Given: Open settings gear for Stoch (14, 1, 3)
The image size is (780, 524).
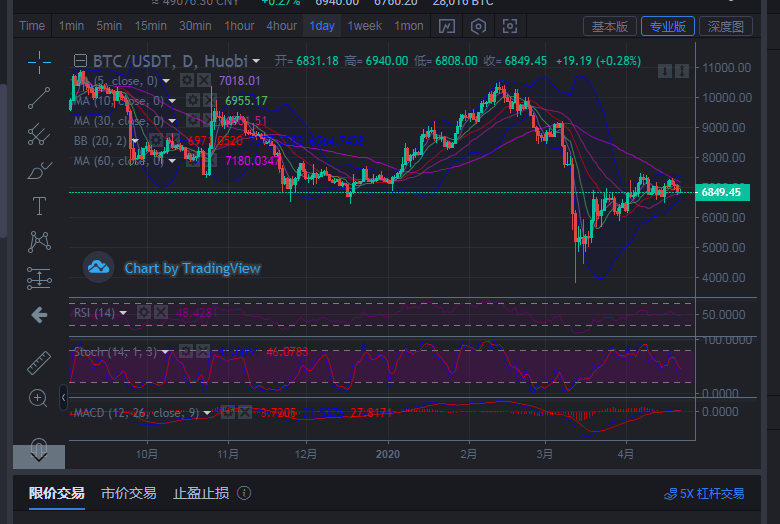Looking at the screenshot, I should 186,351.
